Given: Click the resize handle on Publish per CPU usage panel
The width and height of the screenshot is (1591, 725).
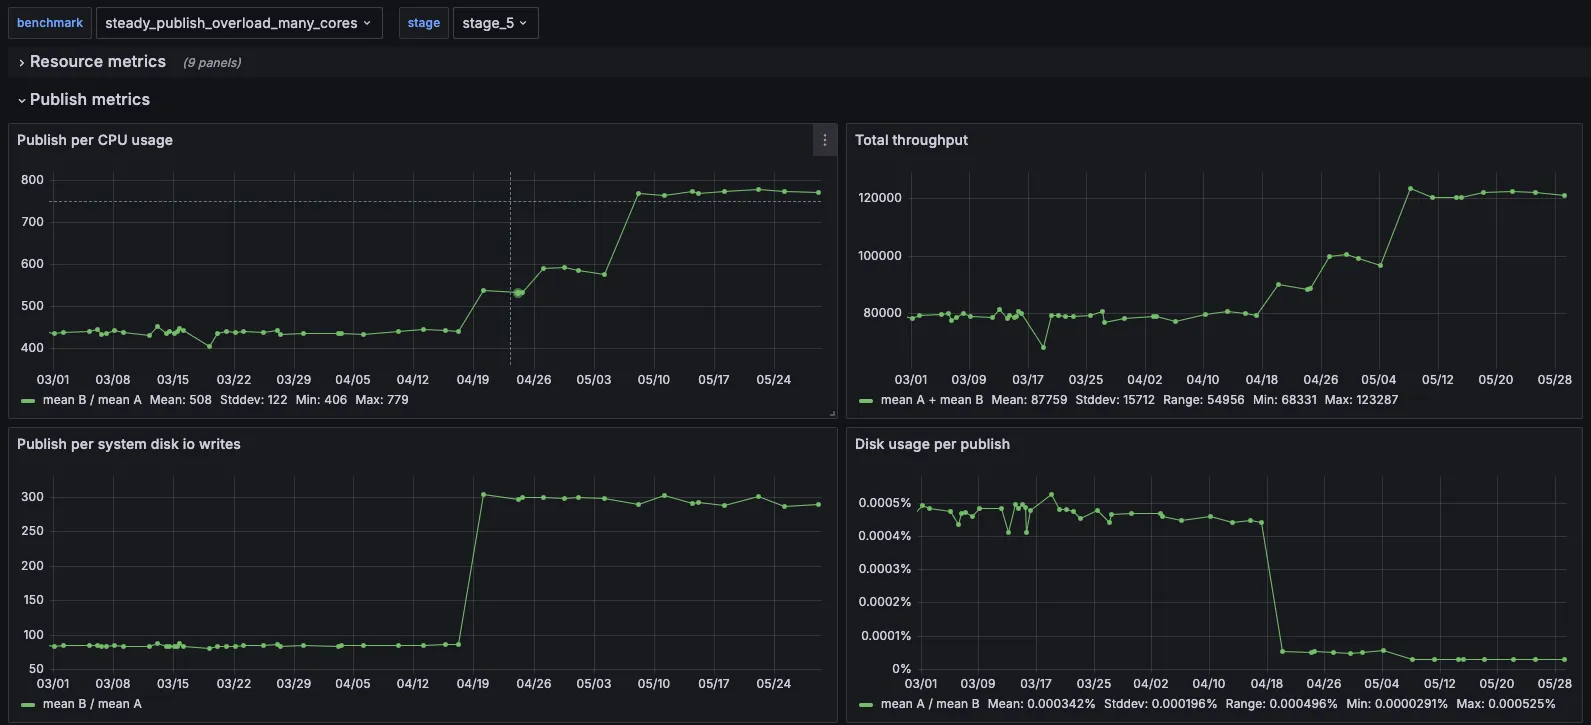Looking at the screenshot, I should tap(832, 413).
